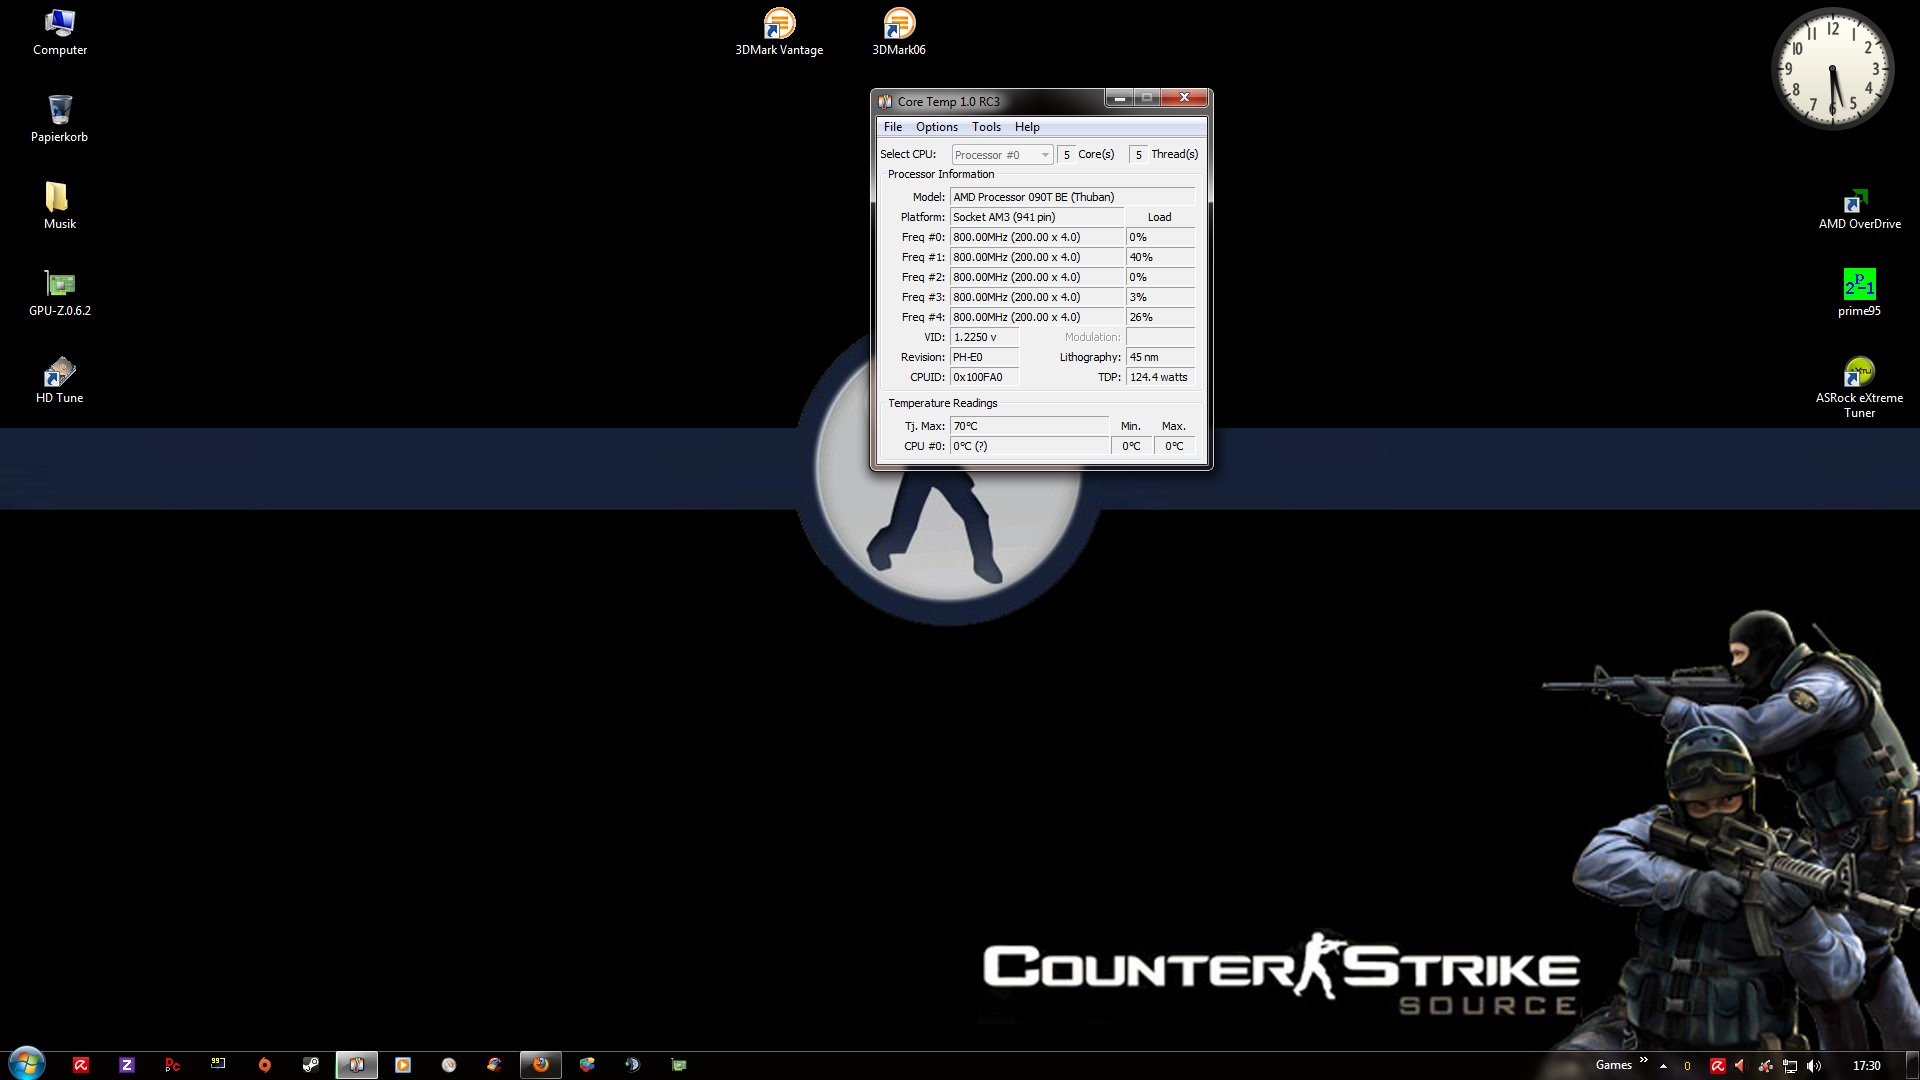The height and width of the screenshot is (1080, 1920).
Task: Click the taskbar icon left of Firefox
Action: tap(494, 1065)
